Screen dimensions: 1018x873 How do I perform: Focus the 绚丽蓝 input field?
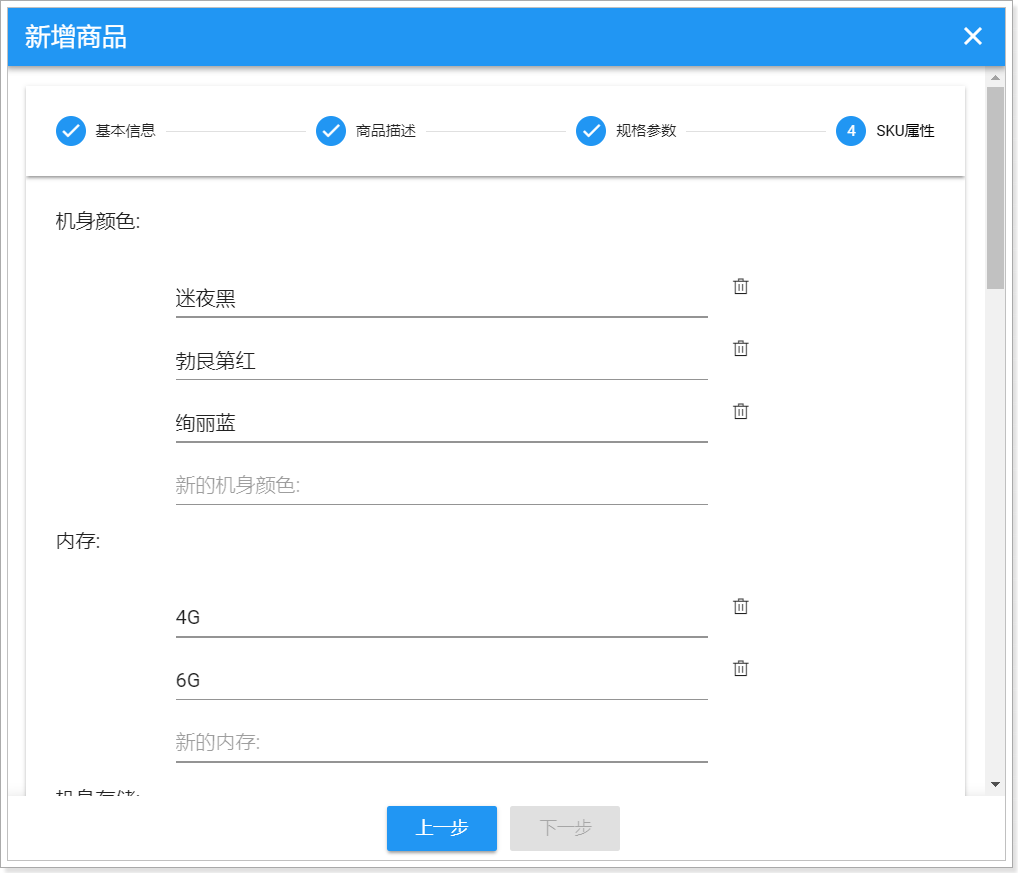440,423
